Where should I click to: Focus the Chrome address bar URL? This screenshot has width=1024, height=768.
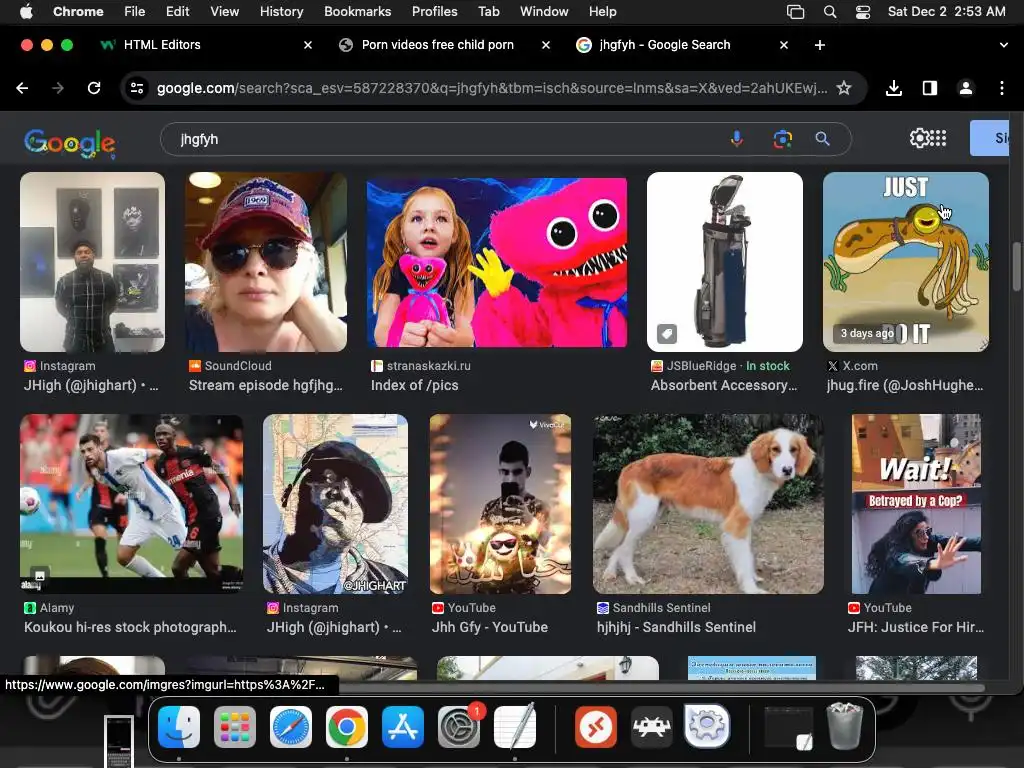click(x=491, y=88)
